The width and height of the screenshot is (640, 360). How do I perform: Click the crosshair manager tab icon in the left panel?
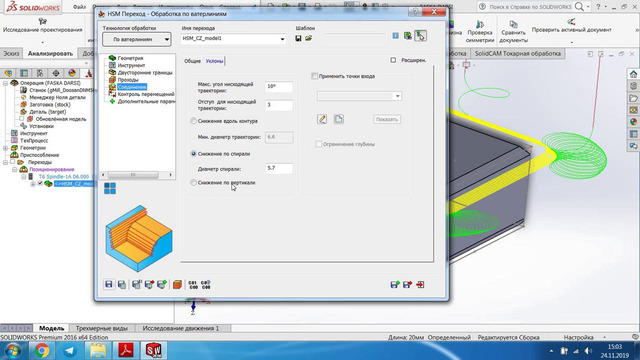[56, 73]
